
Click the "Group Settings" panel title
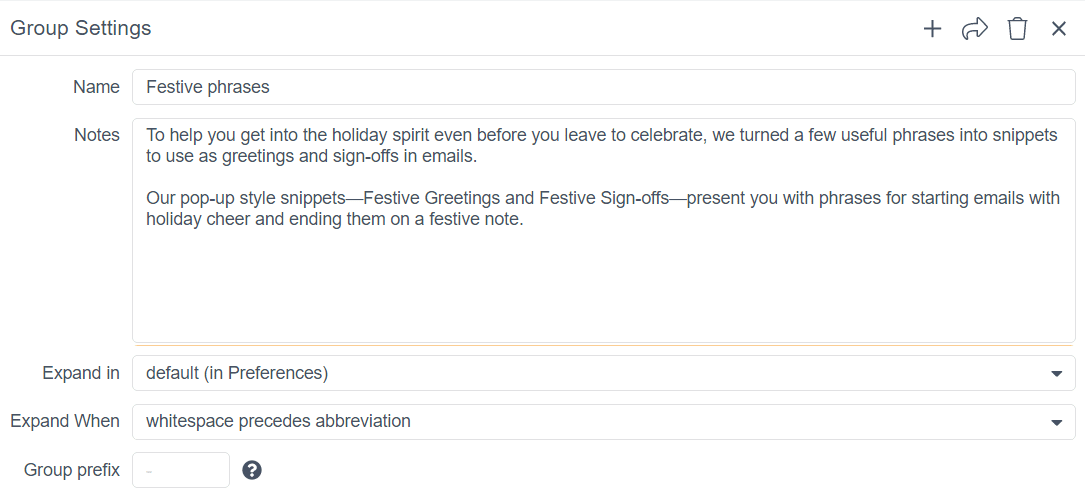80,28
